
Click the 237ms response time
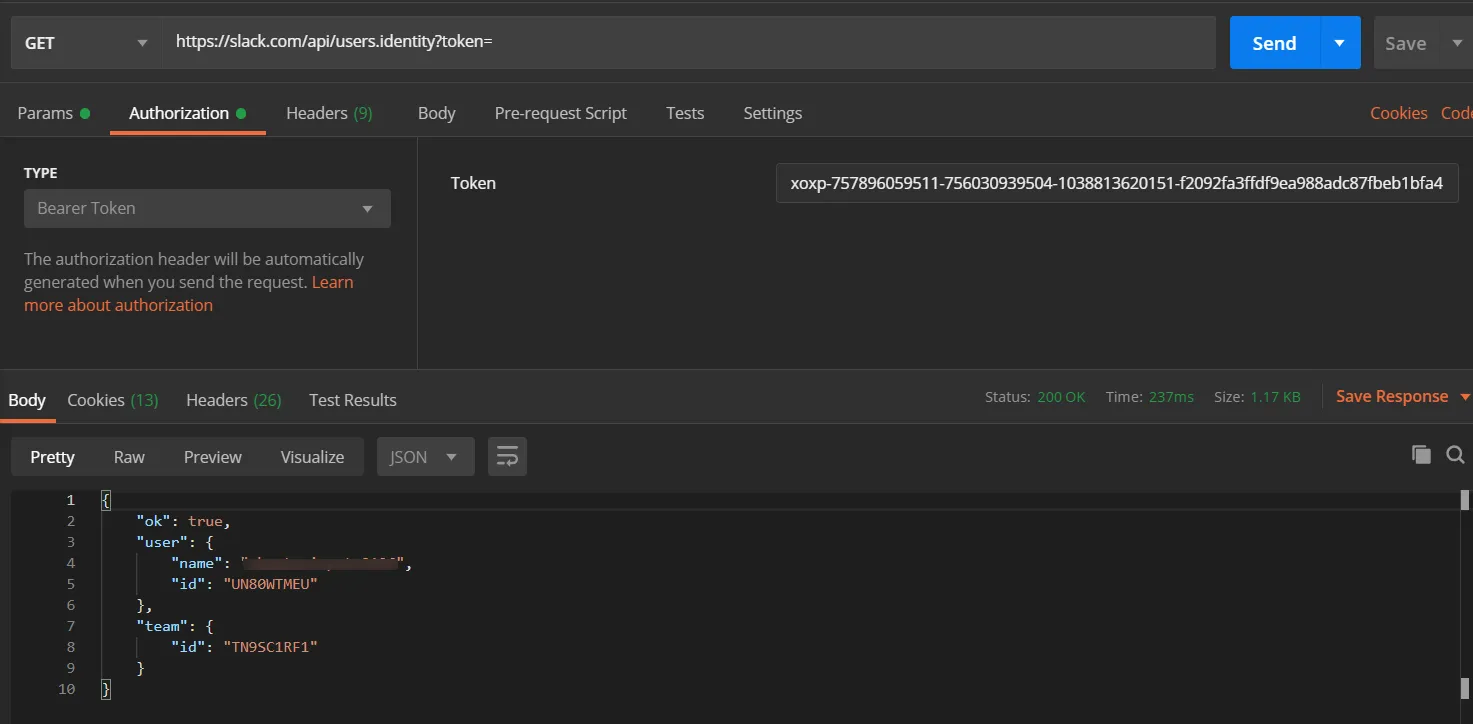1171,397
